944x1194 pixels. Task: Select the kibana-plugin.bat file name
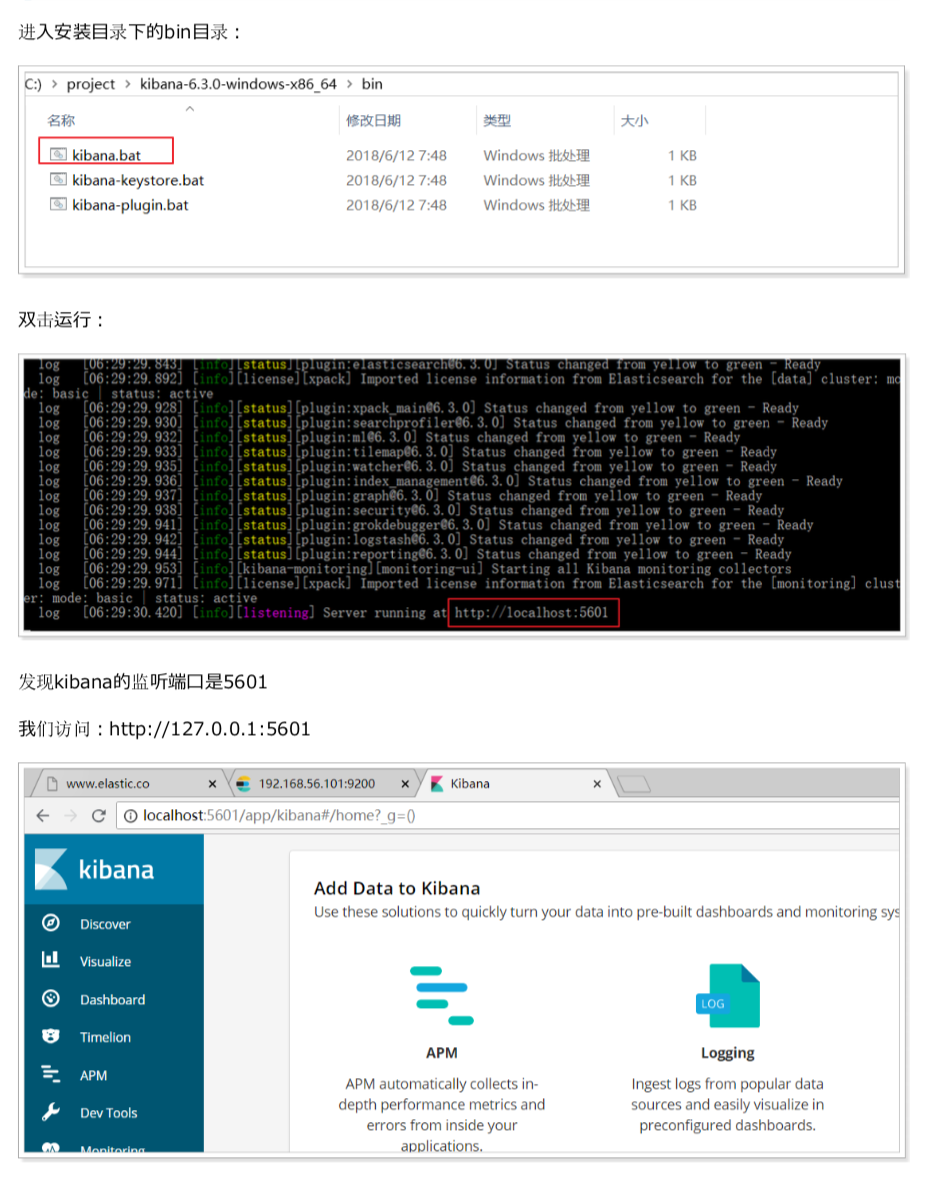click(x=130, y=205)
